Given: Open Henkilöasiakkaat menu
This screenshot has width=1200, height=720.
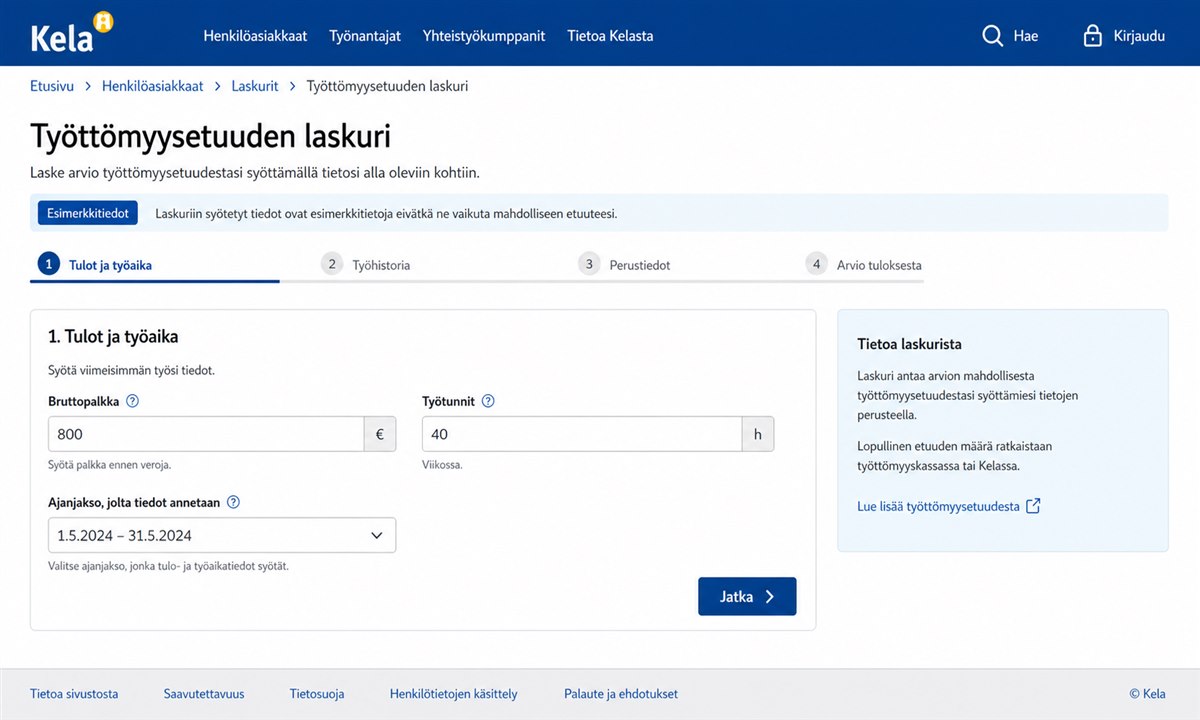Looking at the screenshot, I should (x=255, y=36).
